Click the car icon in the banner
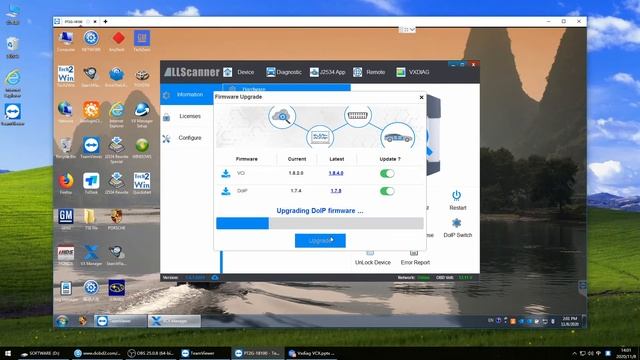The height and width of the screenshot is (360, 640). pyautogui.click(x=398, y=137)
